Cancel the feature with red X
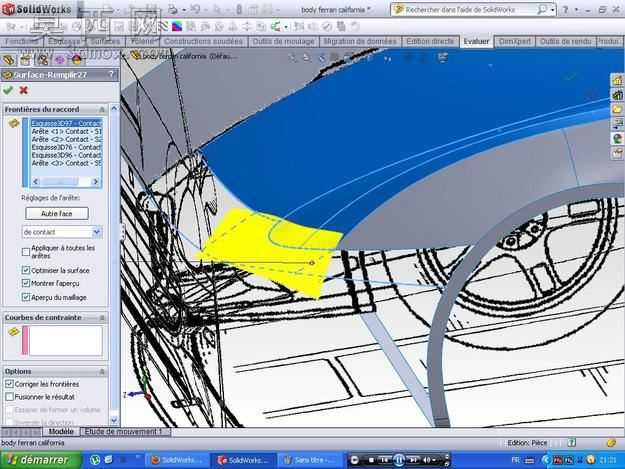 coord(24,90)
